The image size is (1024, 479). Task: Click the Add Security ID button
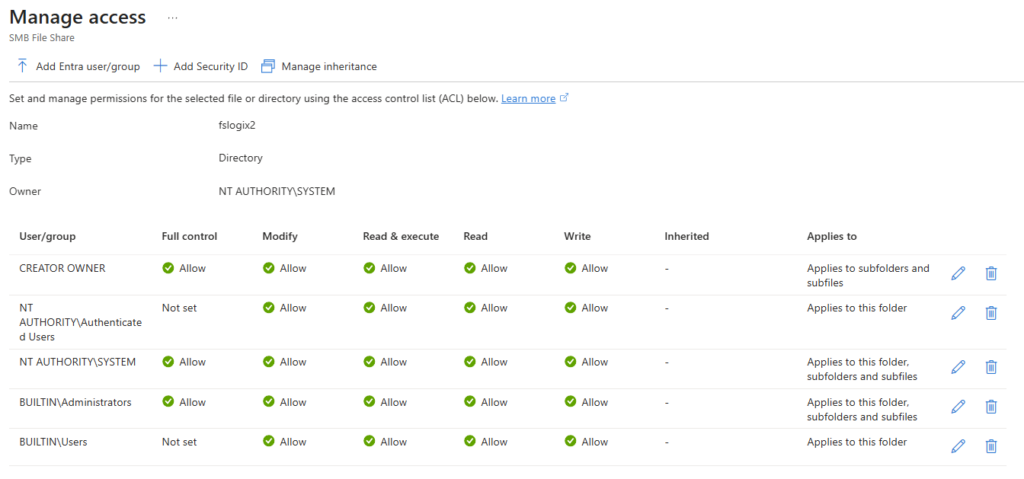[200, 66]
